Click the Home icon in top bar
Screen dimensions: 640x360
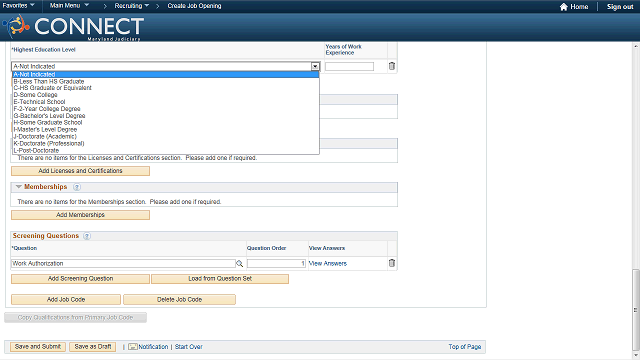coord(564,7)
